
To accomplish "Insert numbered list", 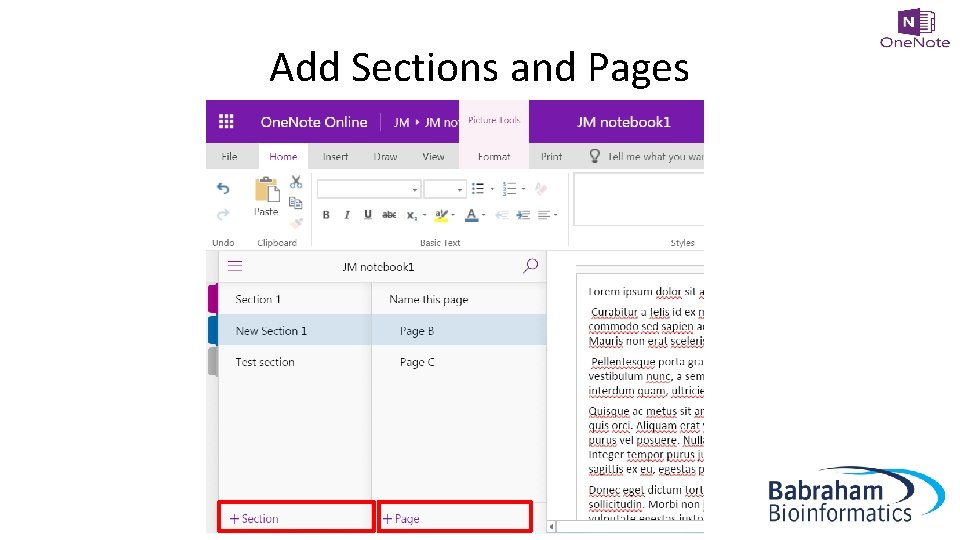I will pos(509,189).
